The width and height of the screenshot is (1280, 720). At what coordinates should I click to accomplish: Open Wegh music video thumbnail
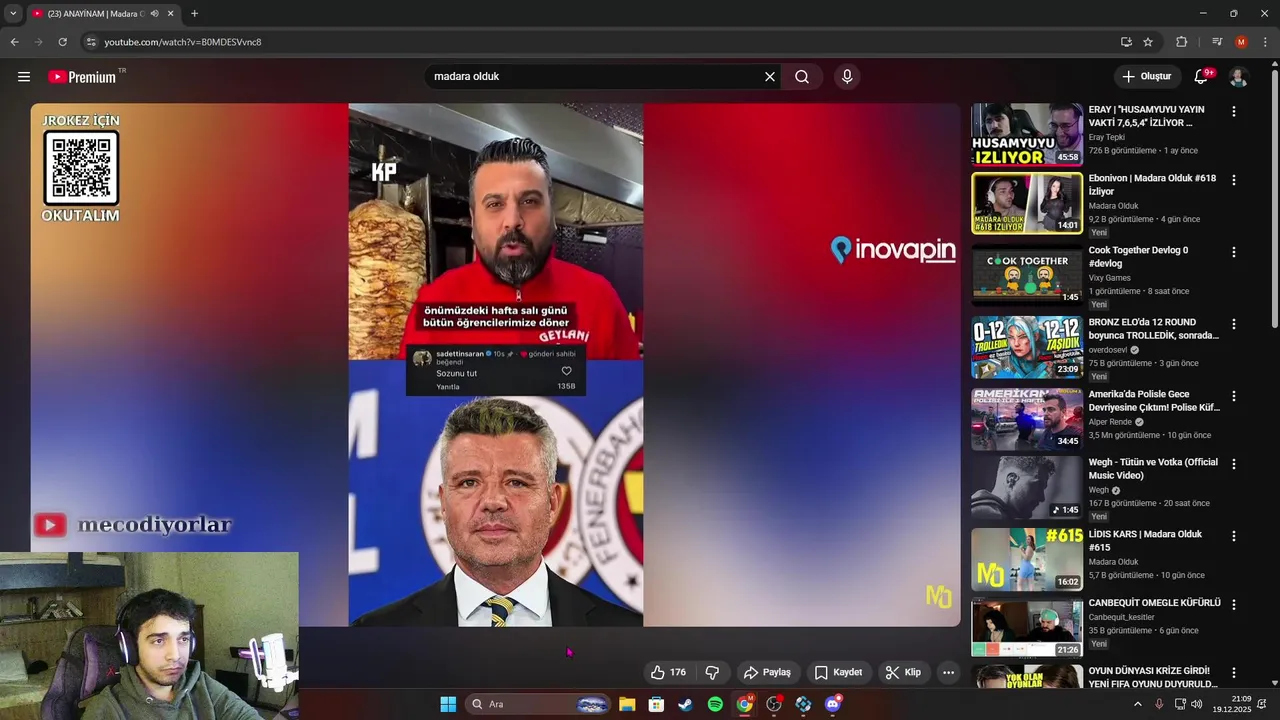tap(1027, 487)
